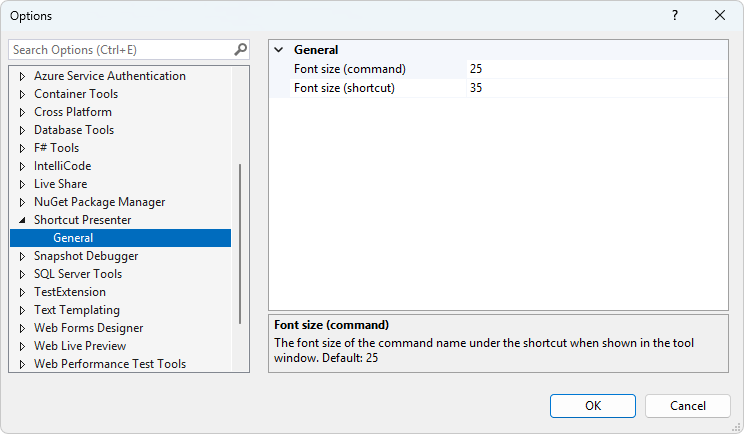Expand the Azure Service Authentication node
Viewport: 744px width, 434px height.
coord(22,76)
